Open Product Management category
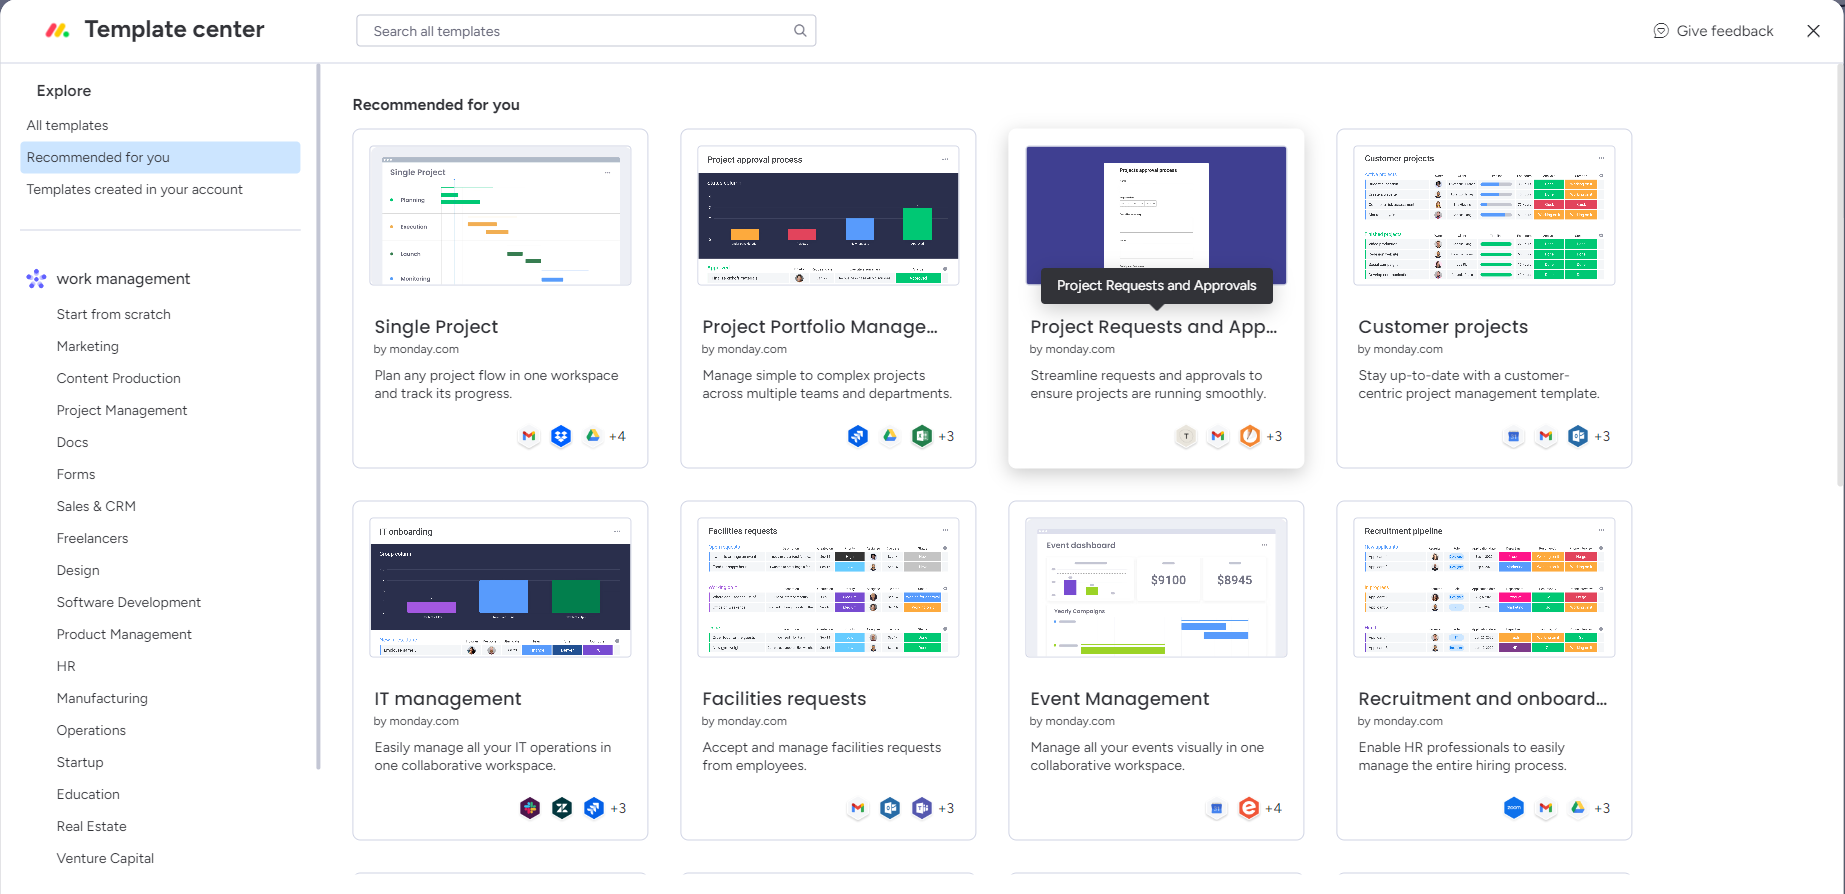This screenshot has width=1845, height=894. 124,634
